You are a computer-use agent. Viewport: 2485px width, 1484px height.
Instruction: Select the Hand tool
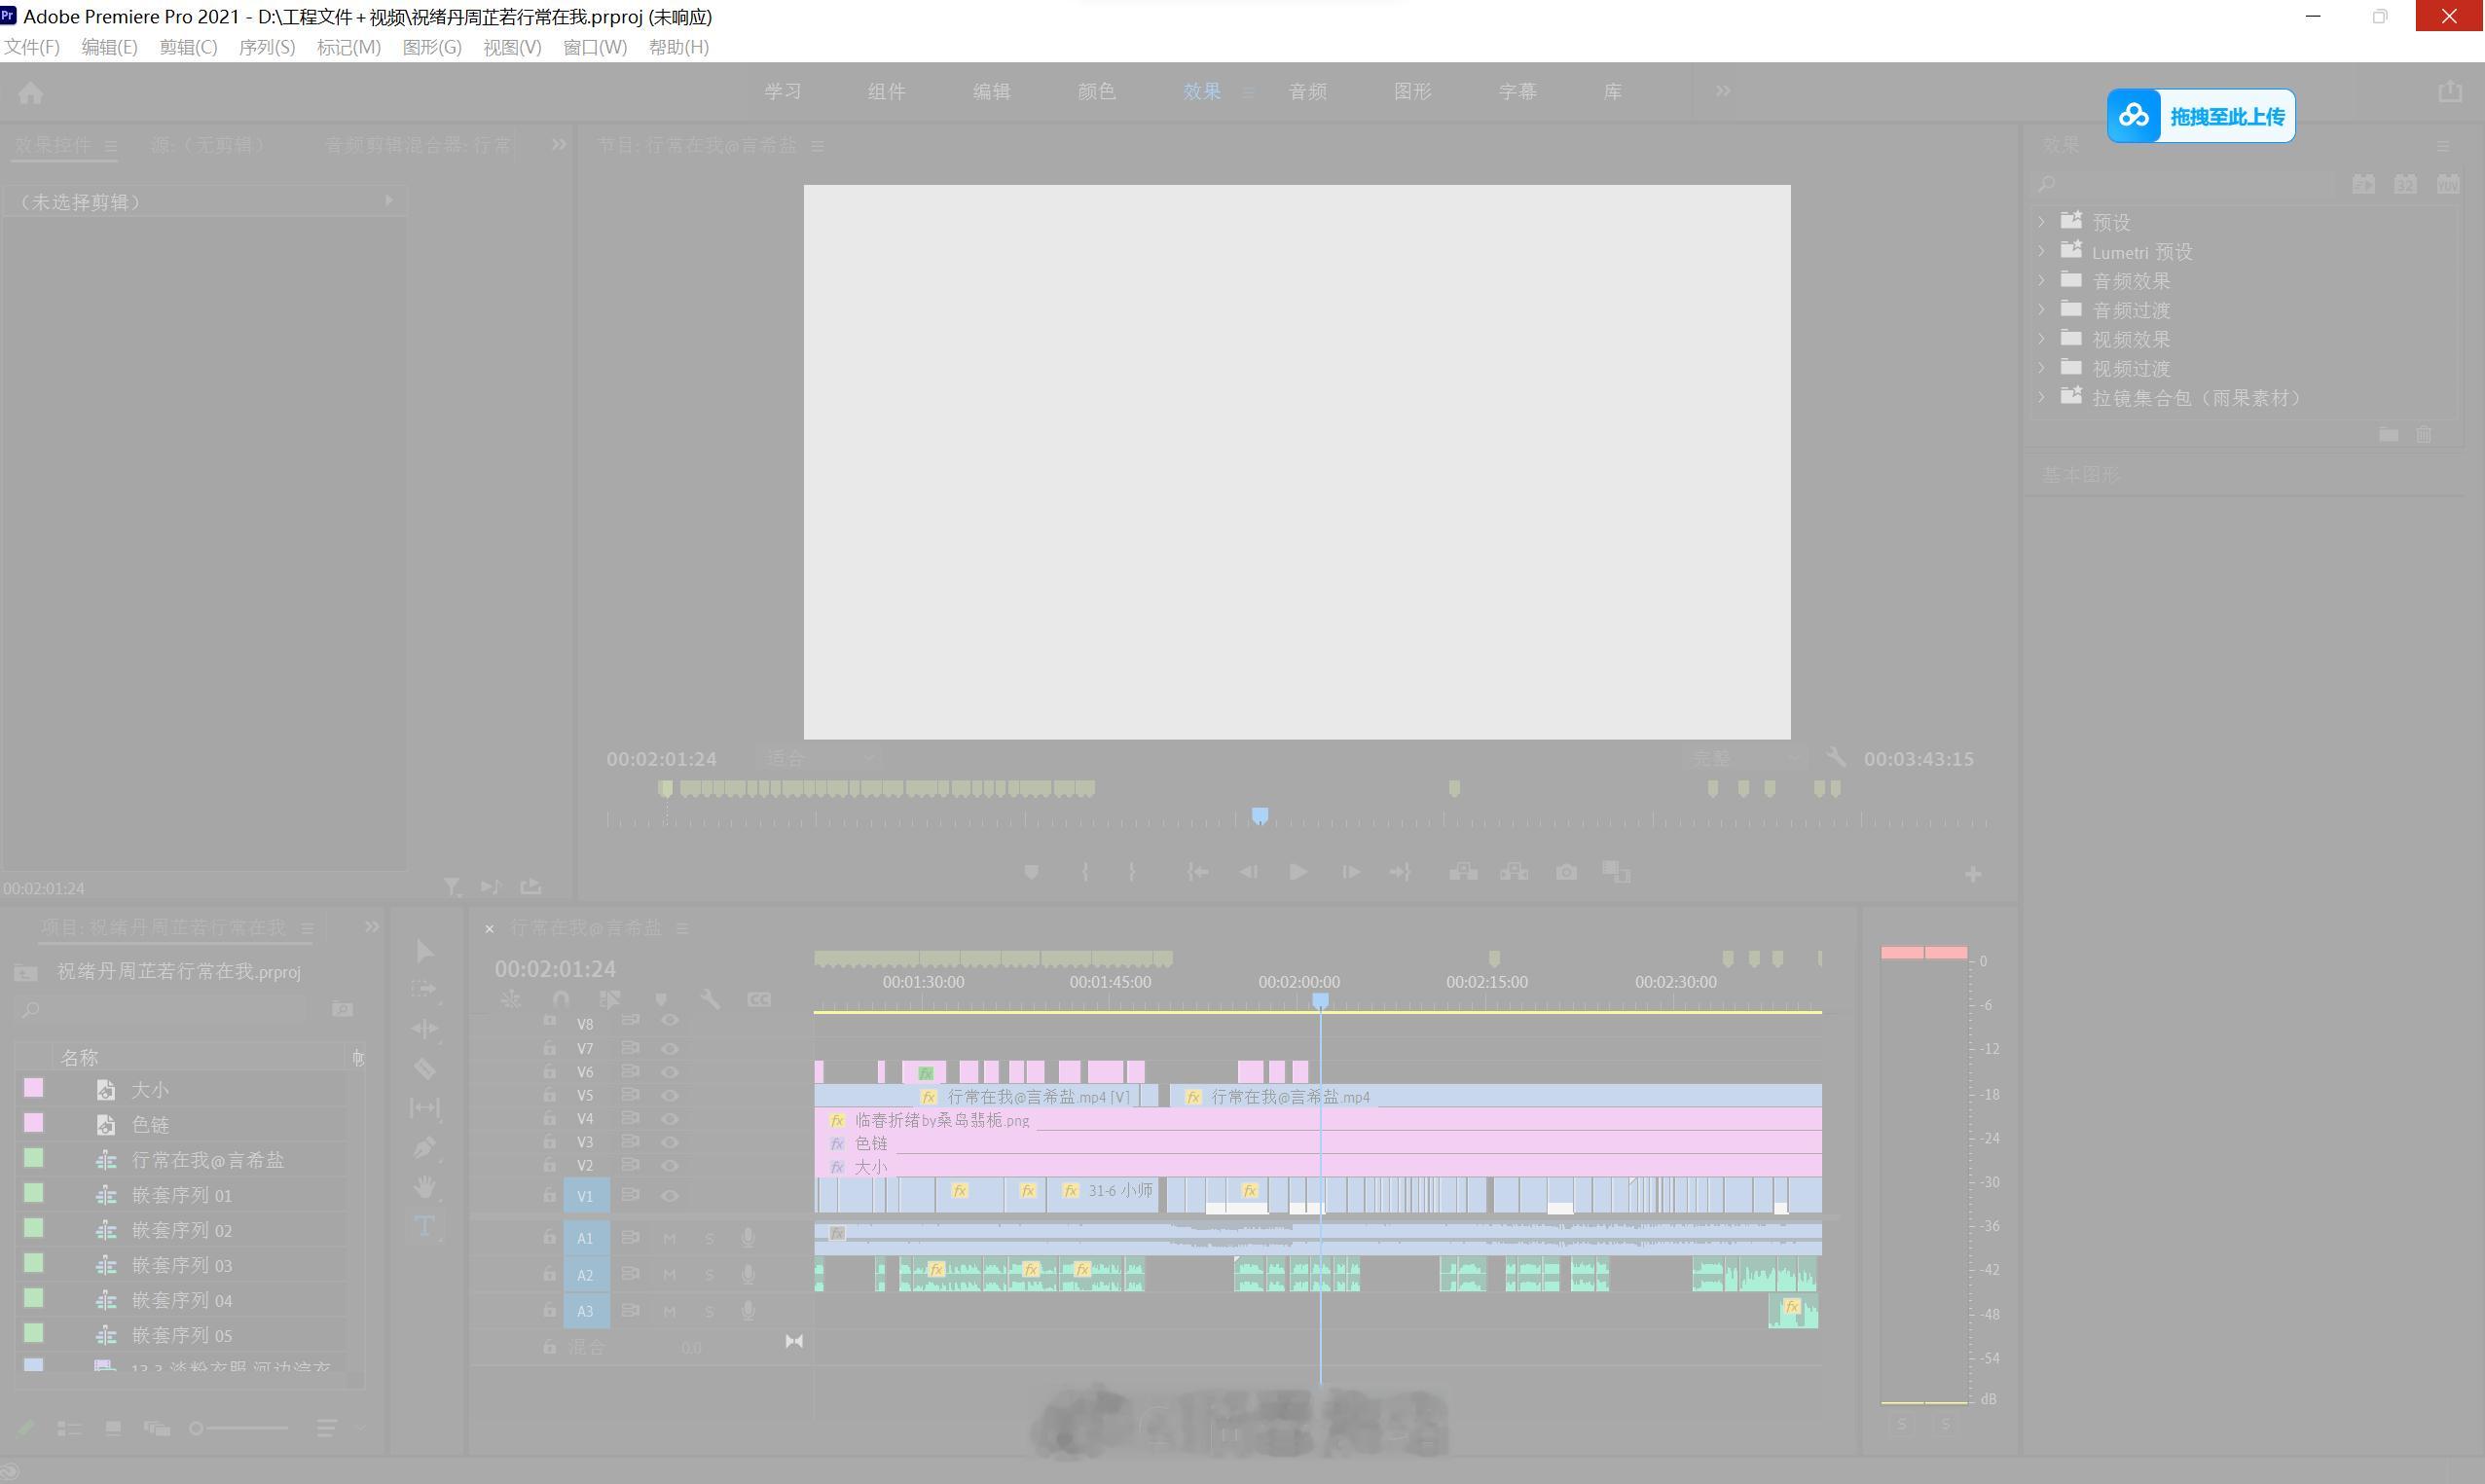click(x=424, y=1187)
